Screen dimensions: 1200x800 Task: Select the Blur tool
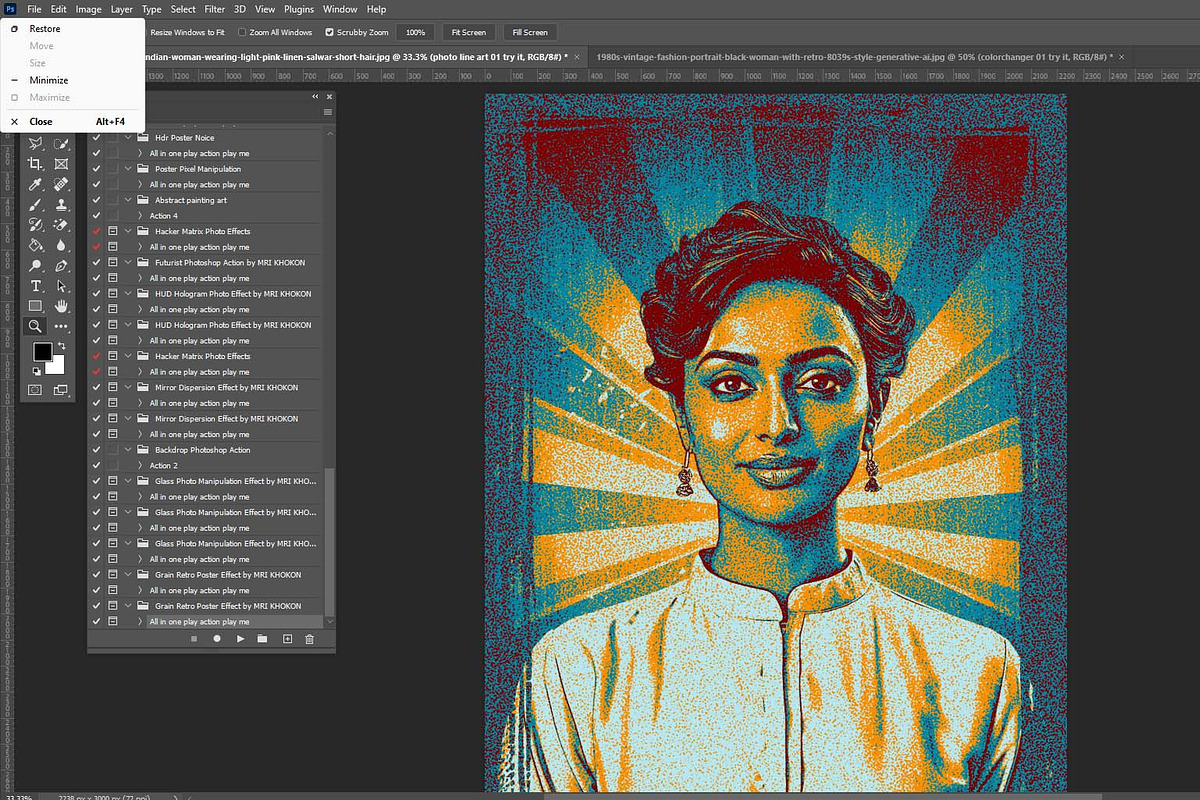point(61,245)
